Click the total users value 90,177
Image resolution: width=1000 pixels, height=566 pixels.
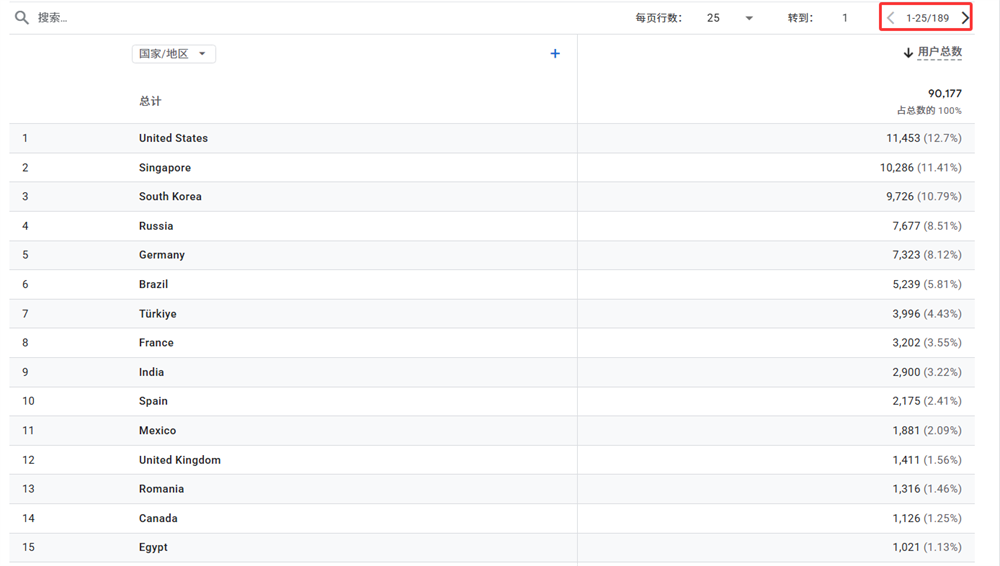tap(945, 94)
